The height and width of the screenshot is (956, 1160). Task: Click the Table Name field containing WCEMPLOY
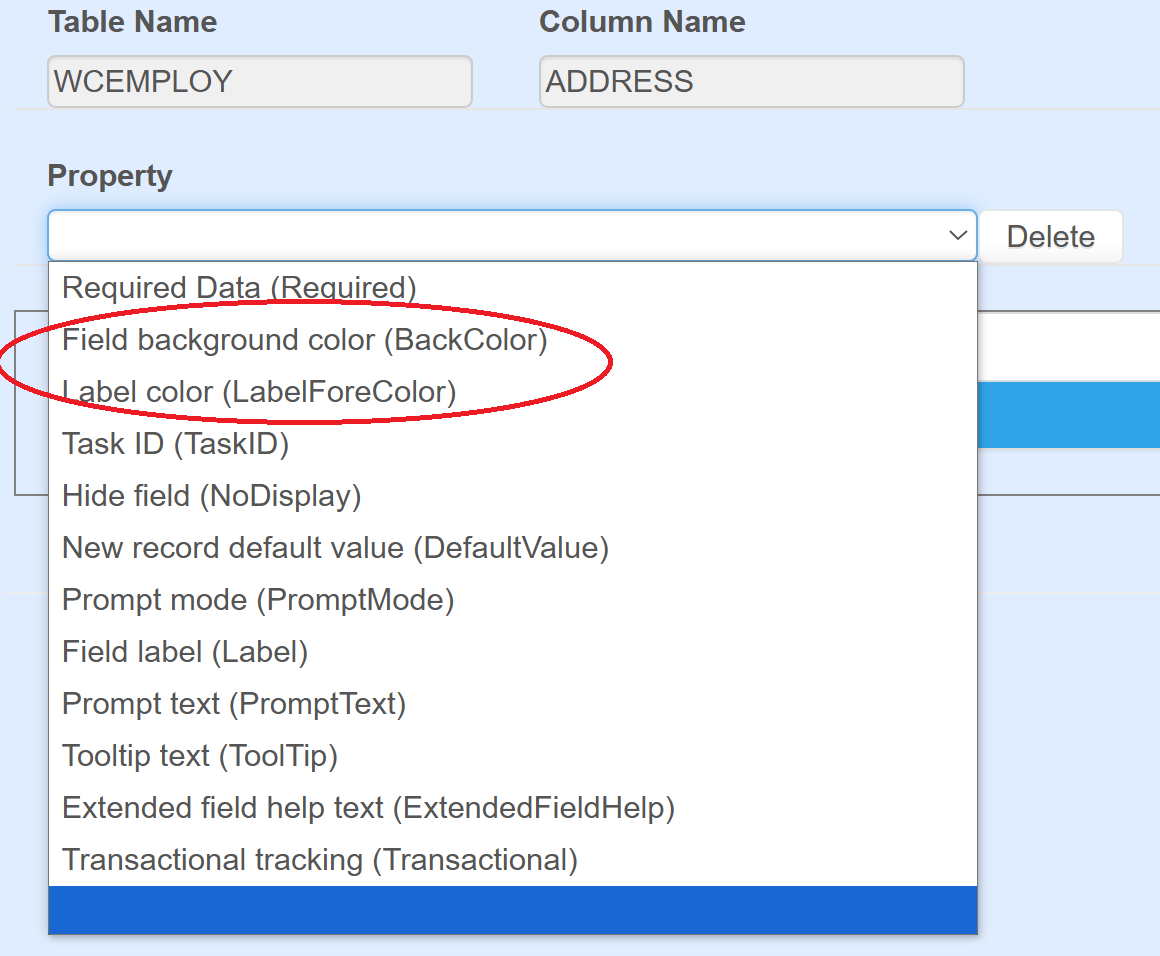259,82
